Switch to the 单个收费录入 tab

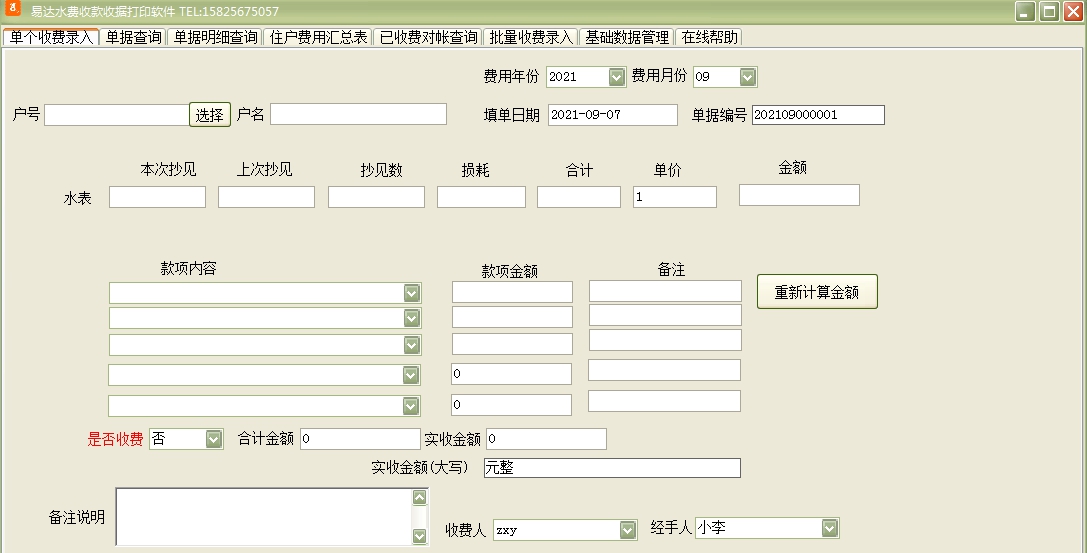pos(51,37)
